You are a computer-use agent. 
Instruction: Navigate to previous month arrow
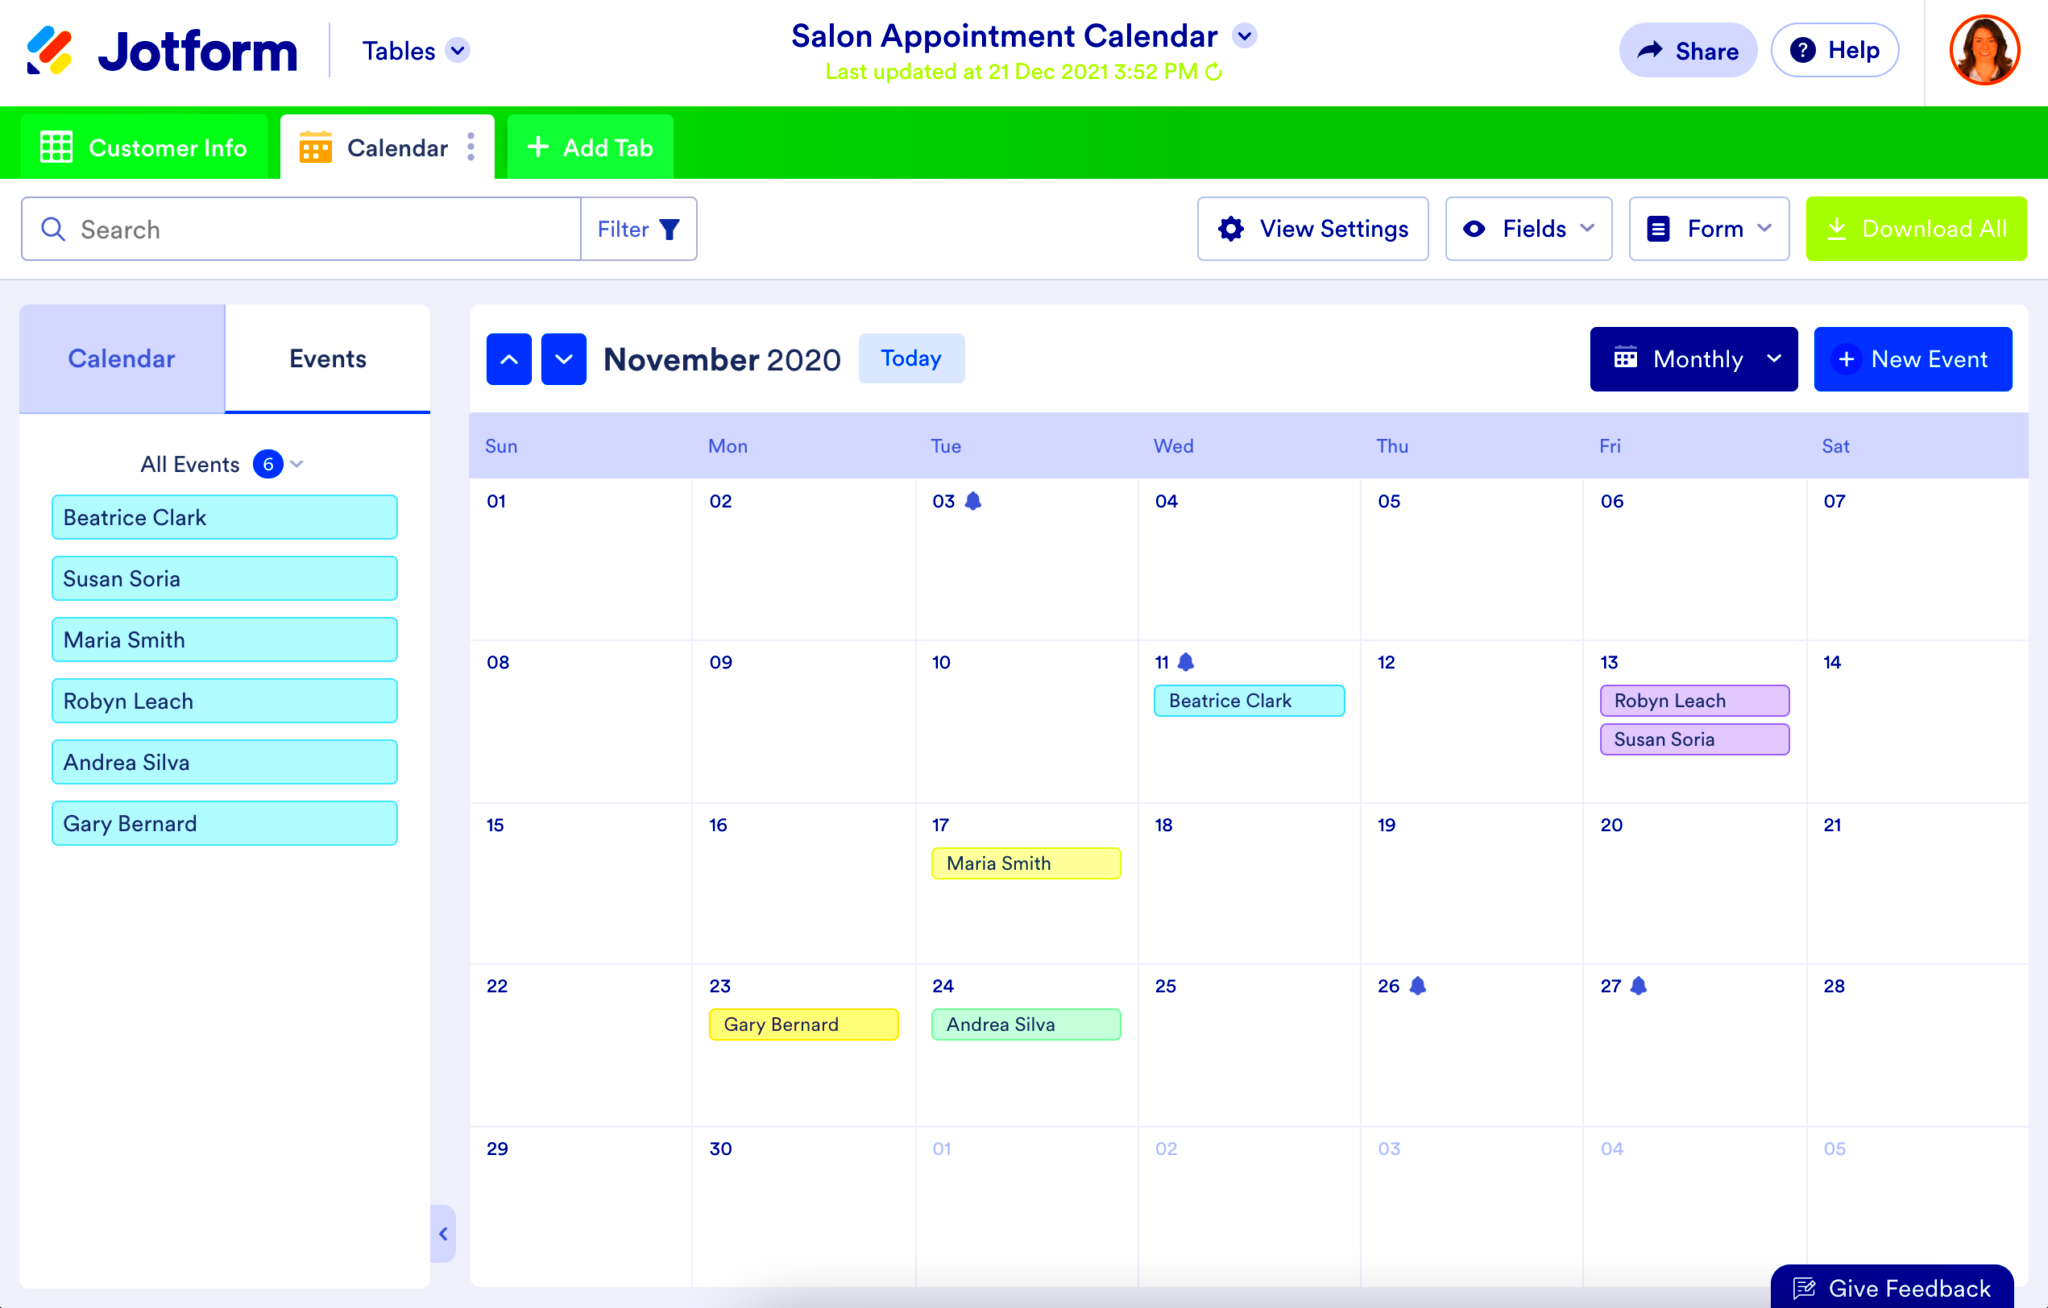click(x=508, y=358)
